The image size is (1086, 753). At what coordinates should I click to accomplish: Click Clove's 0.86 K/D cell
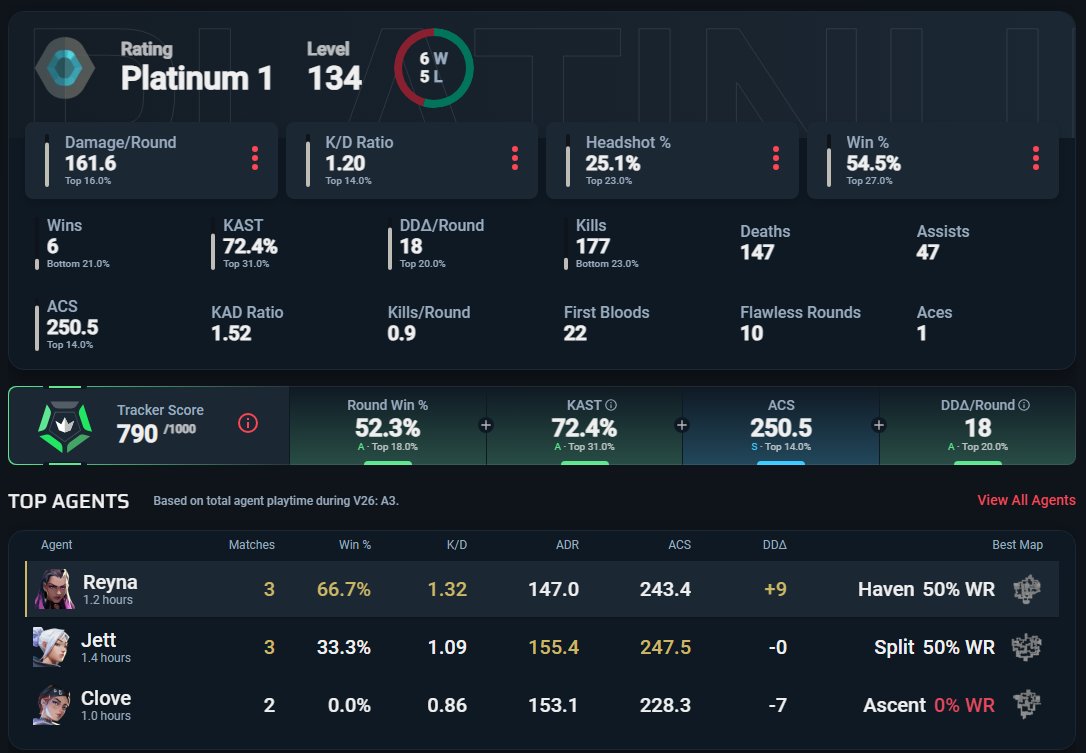[447, 705]
